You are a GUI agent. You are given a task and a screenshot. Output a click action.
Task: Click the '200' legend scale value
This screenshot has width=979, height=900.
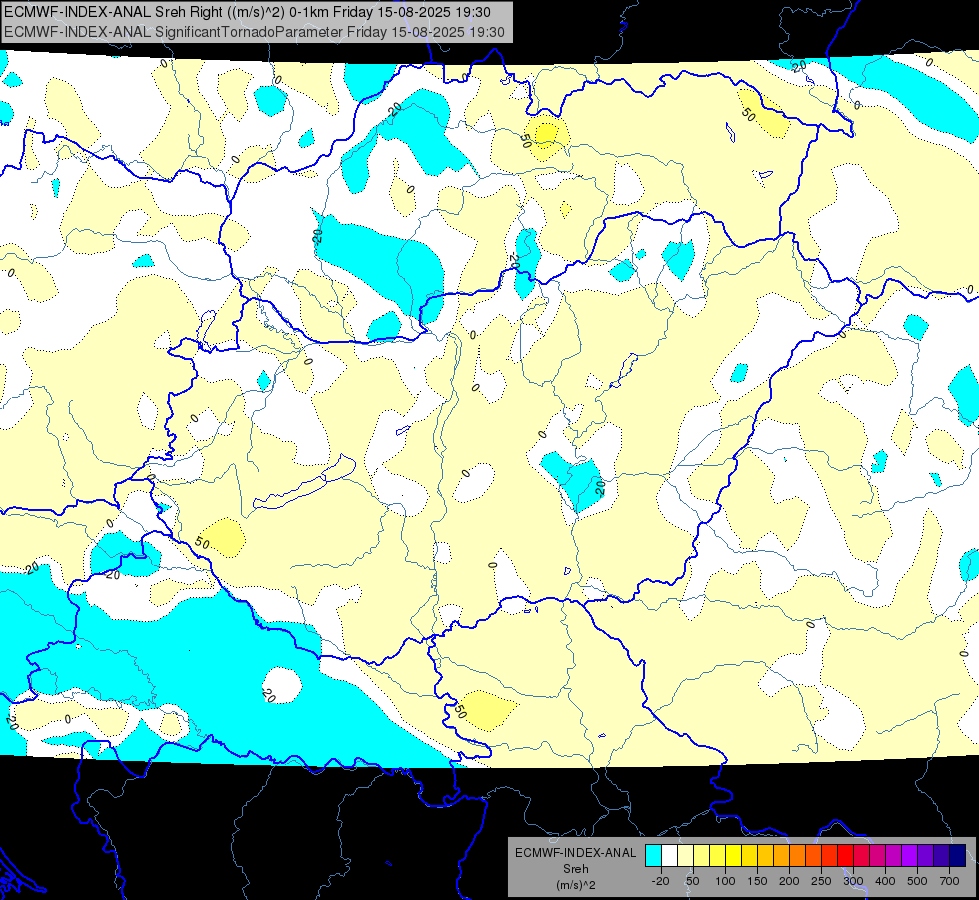(789, 881)
